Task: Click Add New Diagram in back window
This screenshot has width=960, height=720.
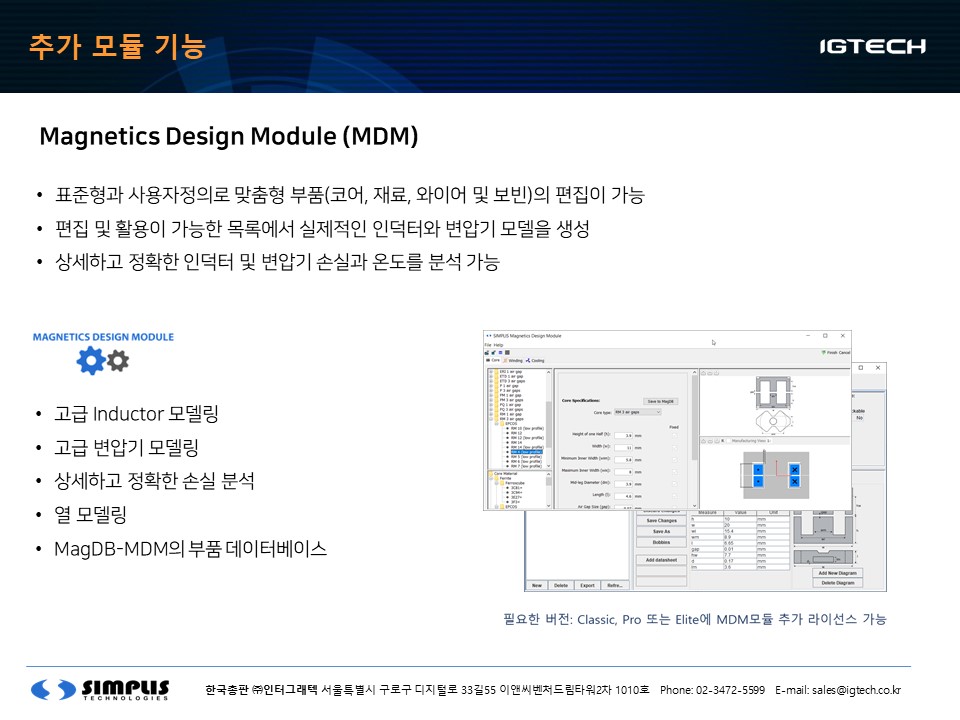Action: tap(838, 573)
